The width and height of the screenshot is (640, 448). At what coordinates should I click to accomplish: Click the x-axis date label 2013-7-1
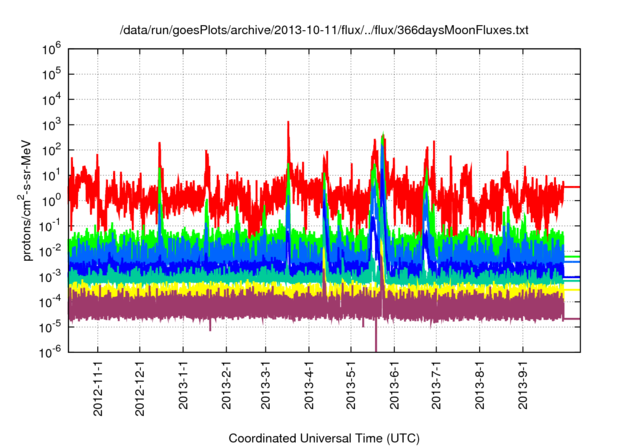[436, 385]
